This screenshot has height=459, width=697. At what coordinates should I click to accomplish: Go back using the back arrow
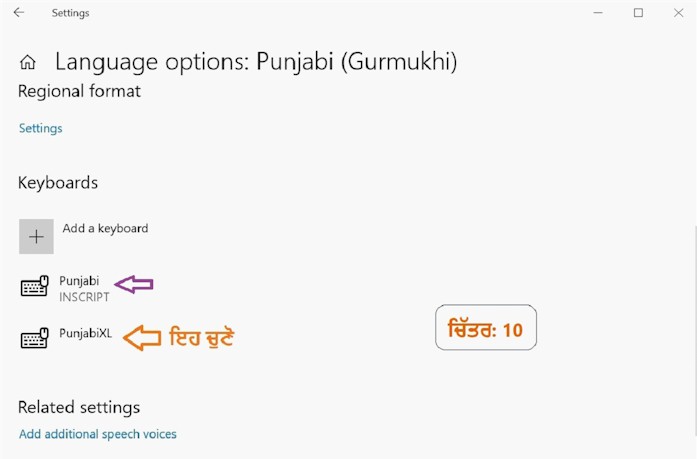[x=19, y=12]
